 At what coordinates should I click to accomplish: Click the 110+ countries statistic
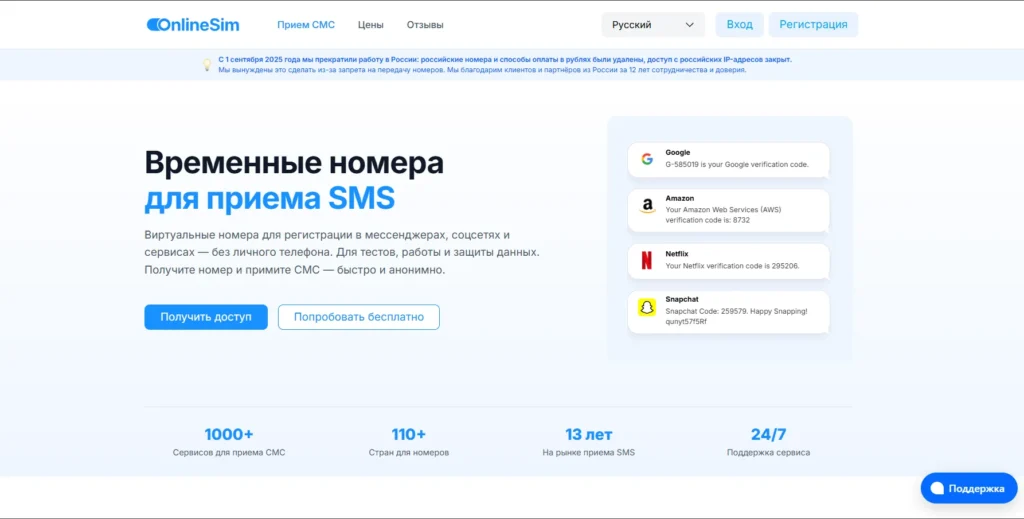coord(408,434)
